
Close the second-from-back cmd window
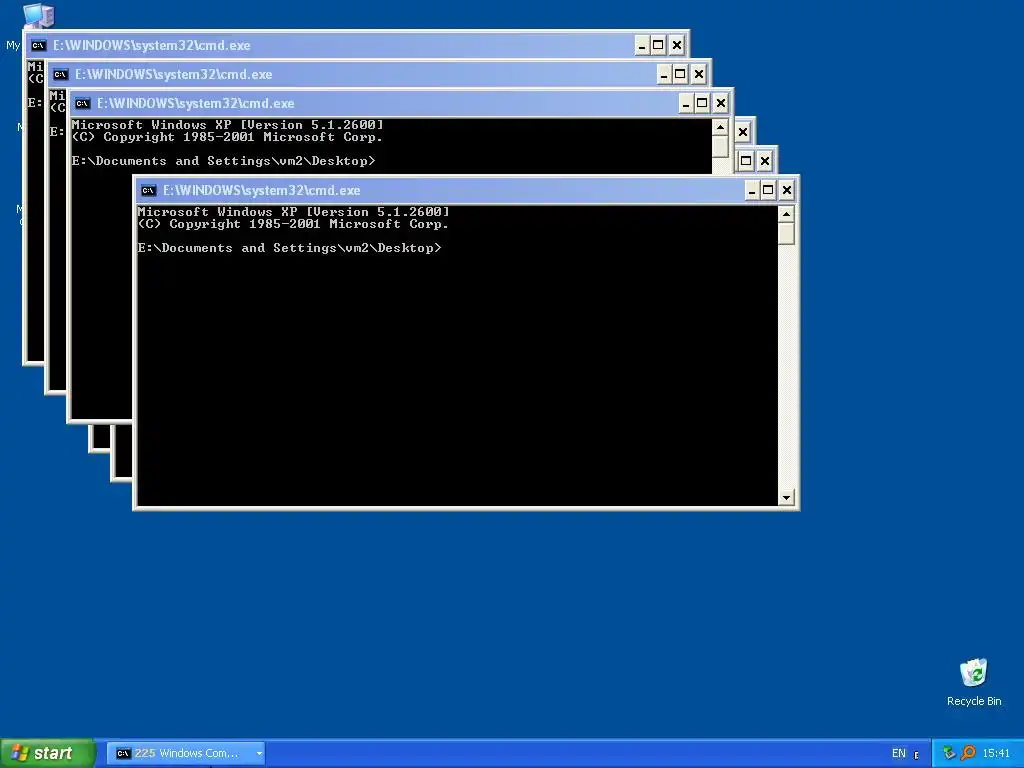tap(699, 74)
